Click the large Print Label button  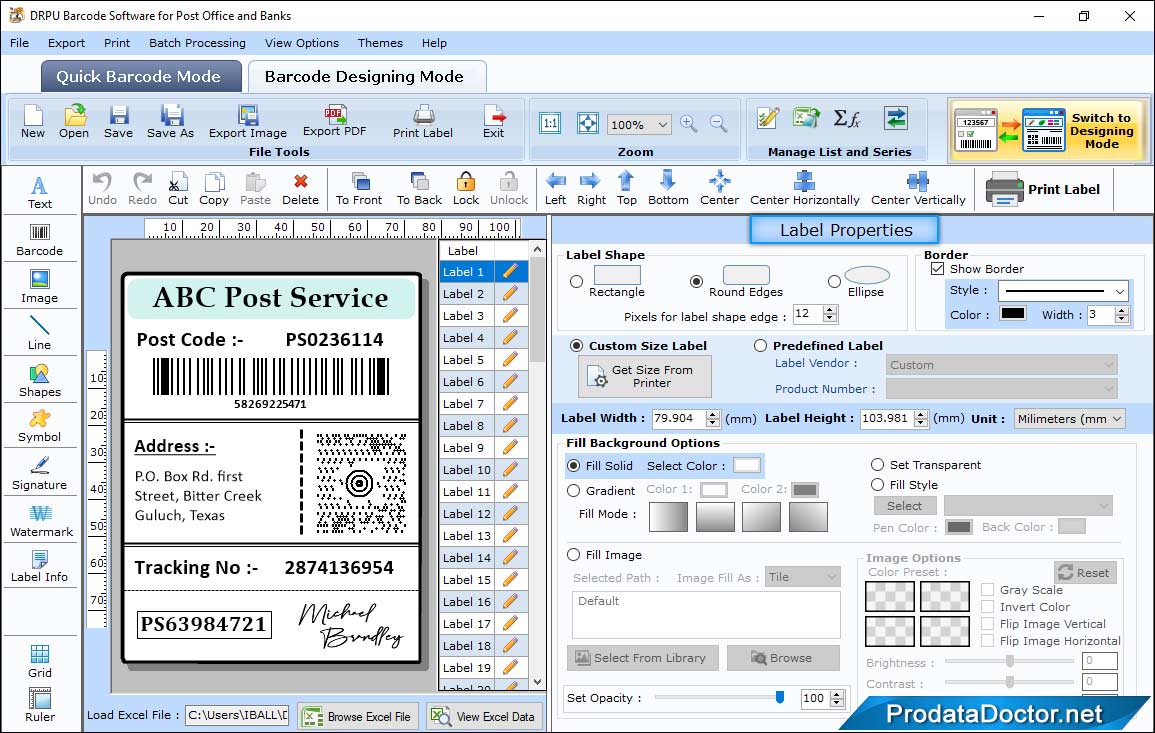pyautogui.click(x=1043, y=189)
